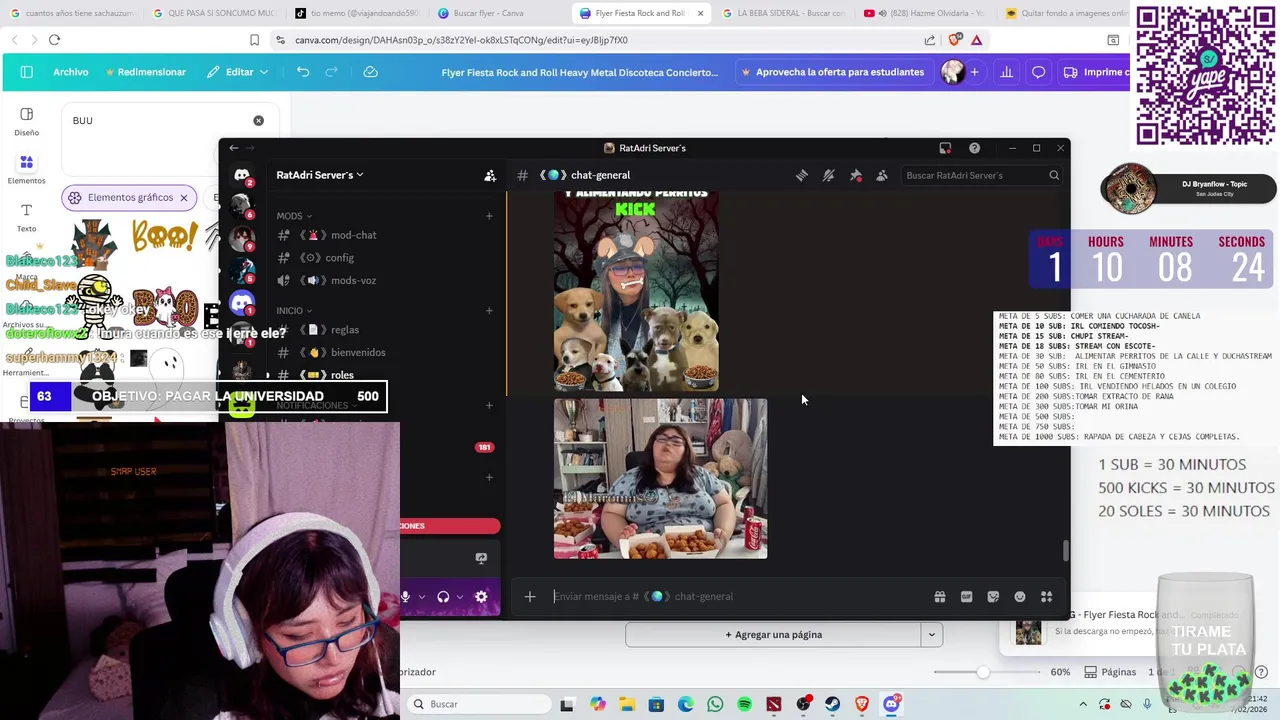Open pinned messages in Discord header
Viewport: 1280px width, 720px height.
click(x=856, y=175)
